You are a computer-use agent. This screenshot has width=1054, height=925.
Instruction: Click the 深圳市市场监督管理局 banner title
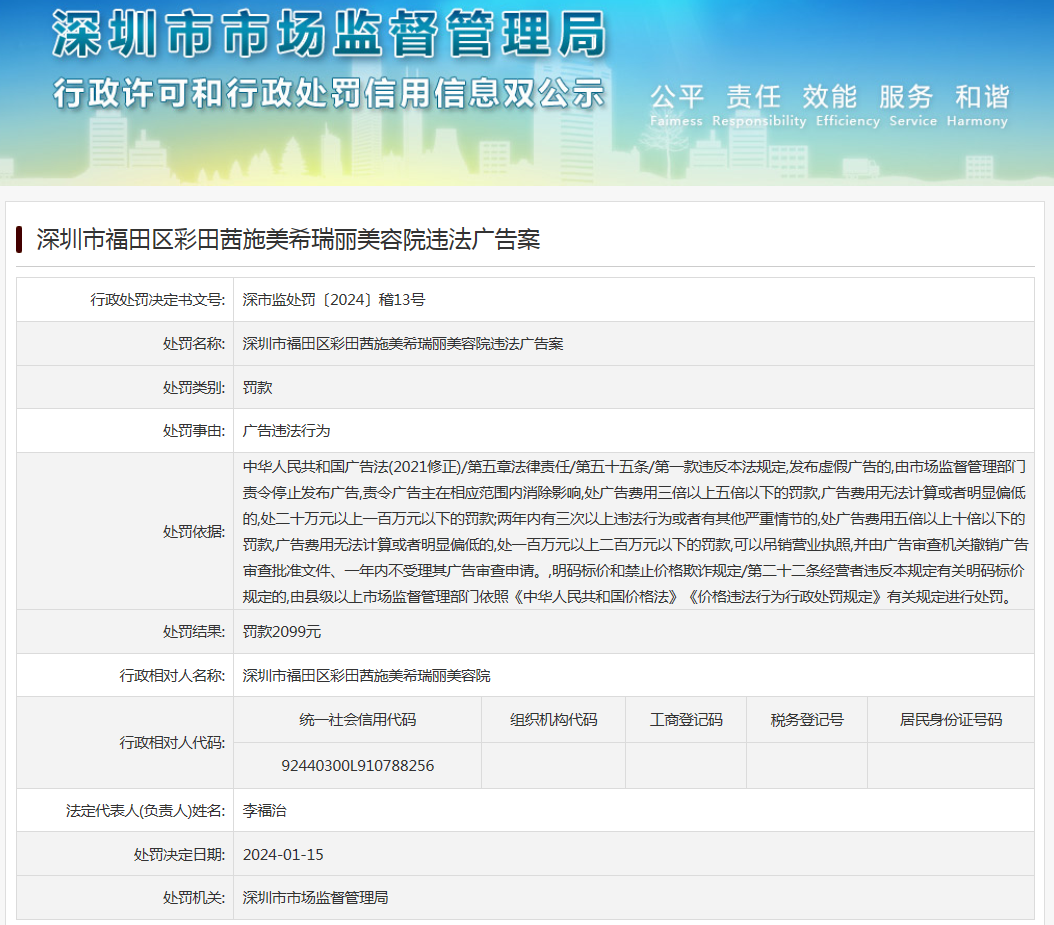[328, 36]
